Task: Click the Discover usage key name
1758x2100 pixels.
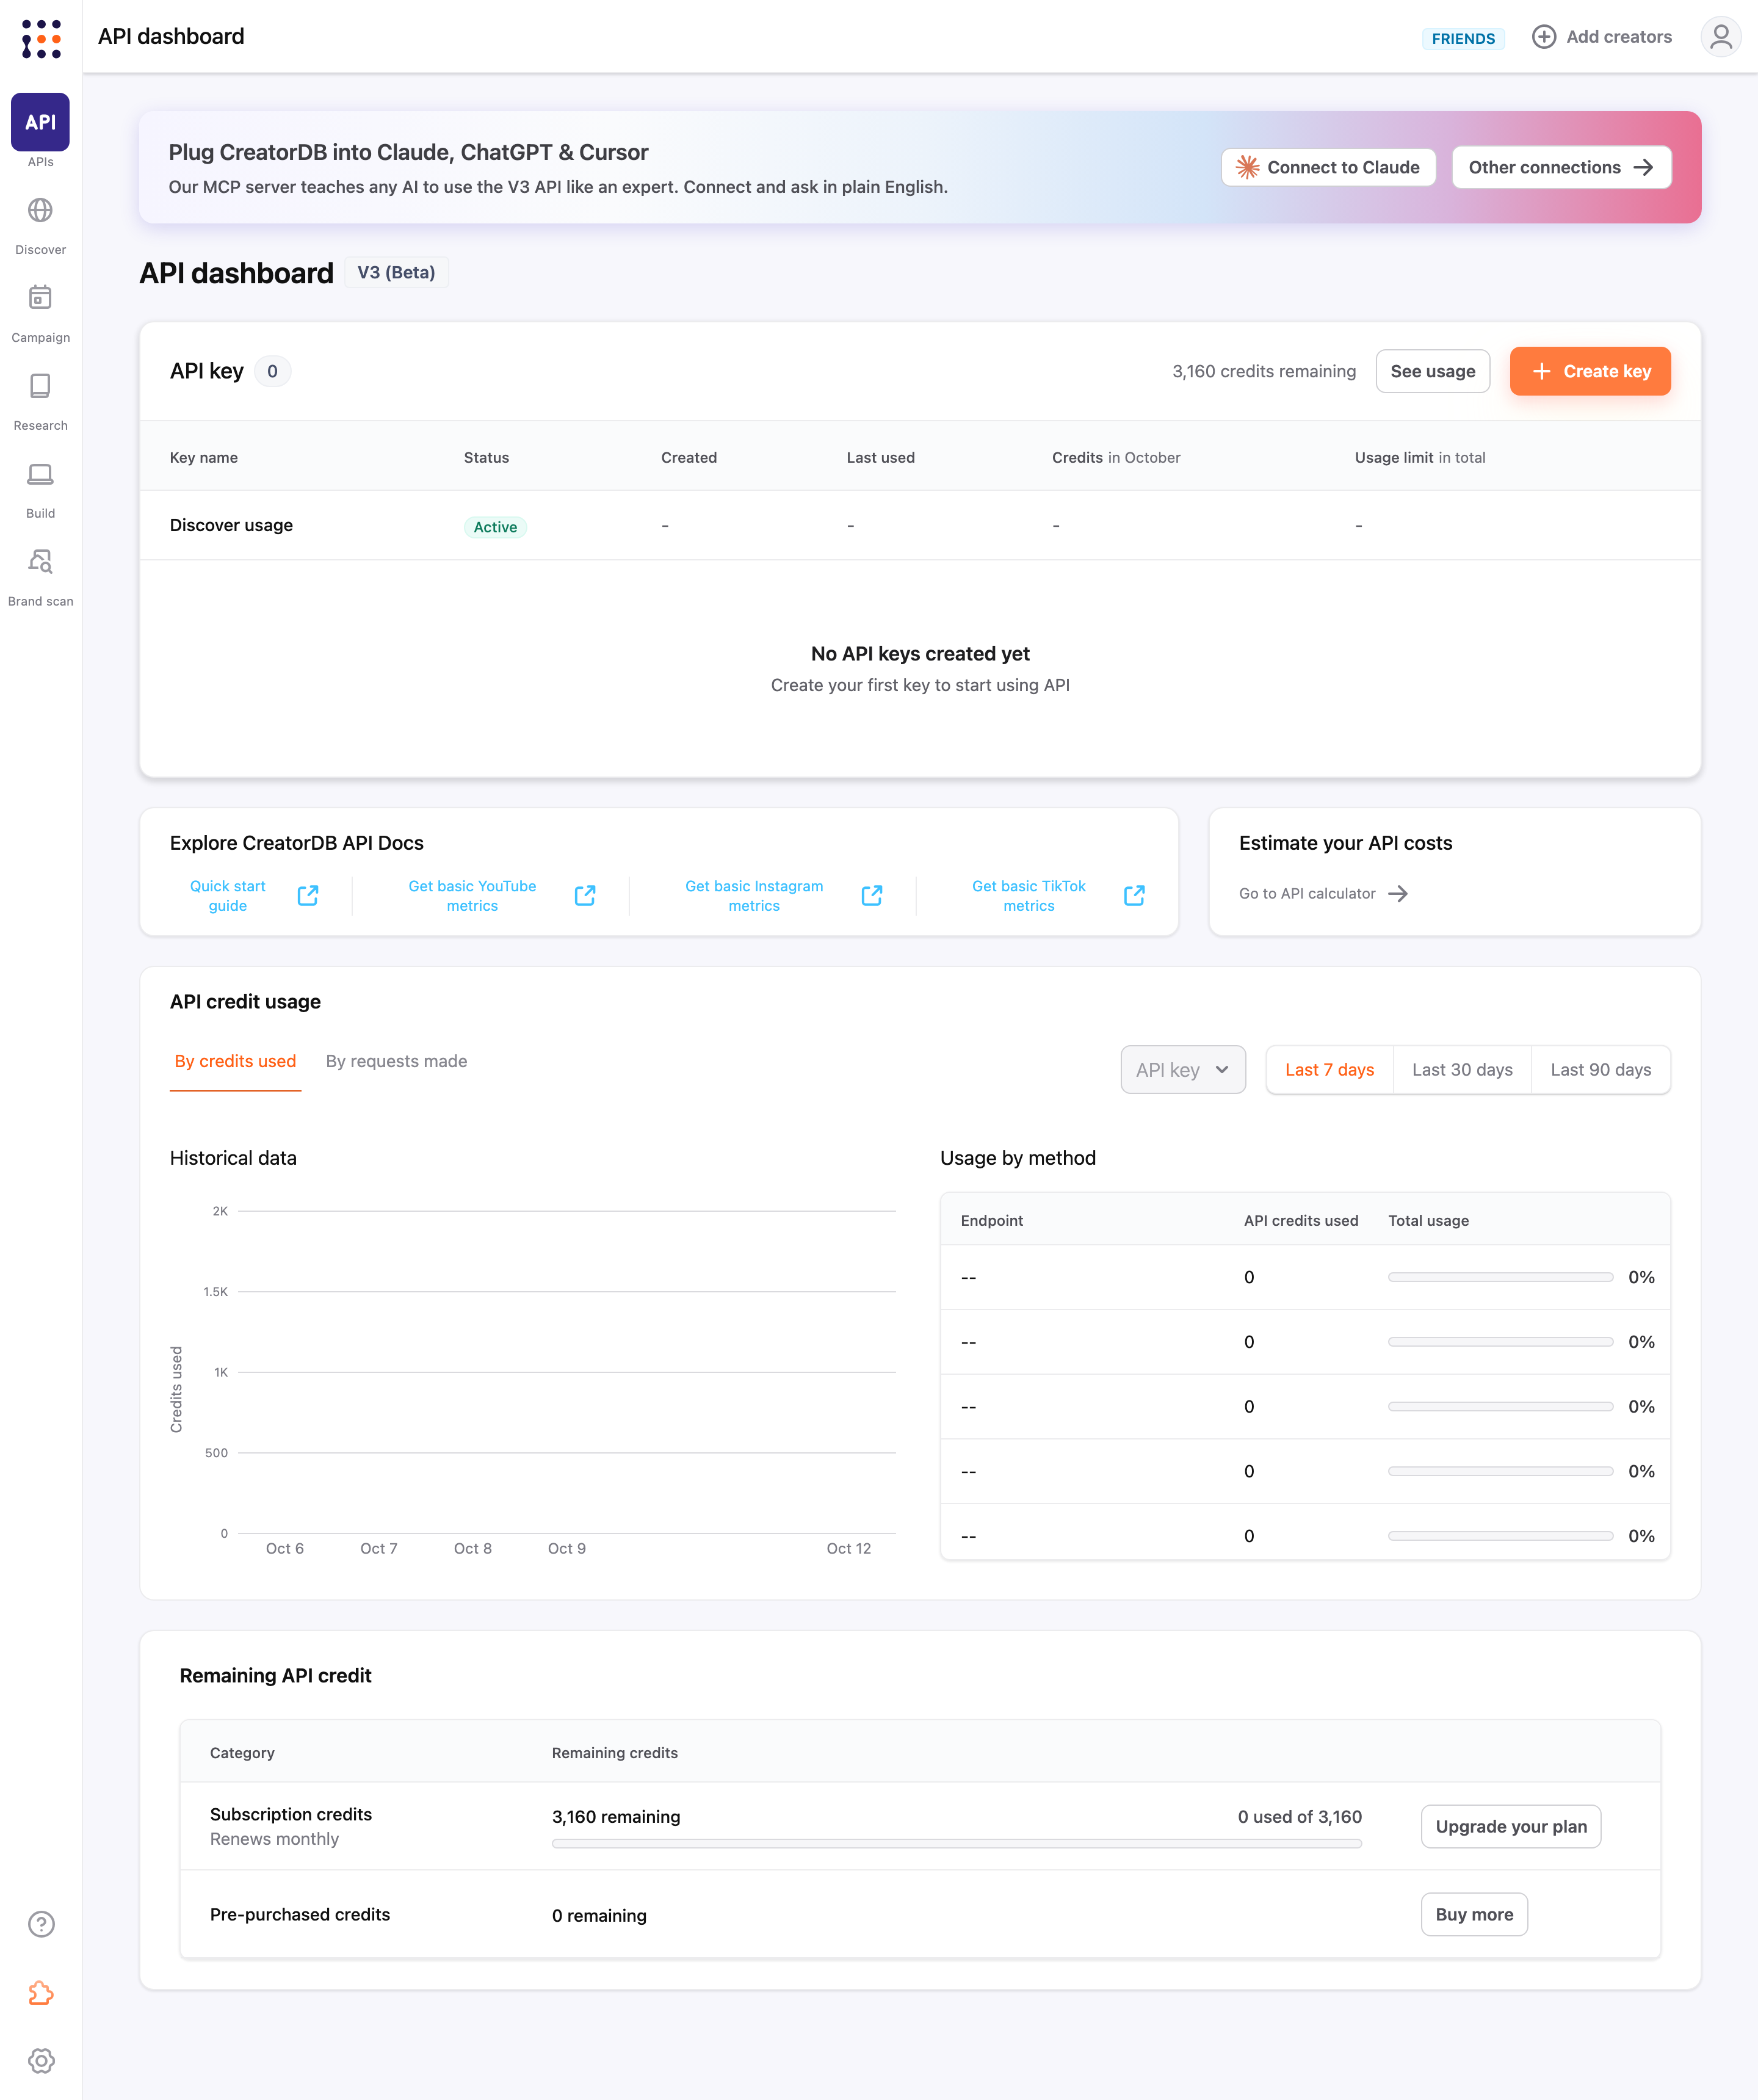Action: [231, 525]
